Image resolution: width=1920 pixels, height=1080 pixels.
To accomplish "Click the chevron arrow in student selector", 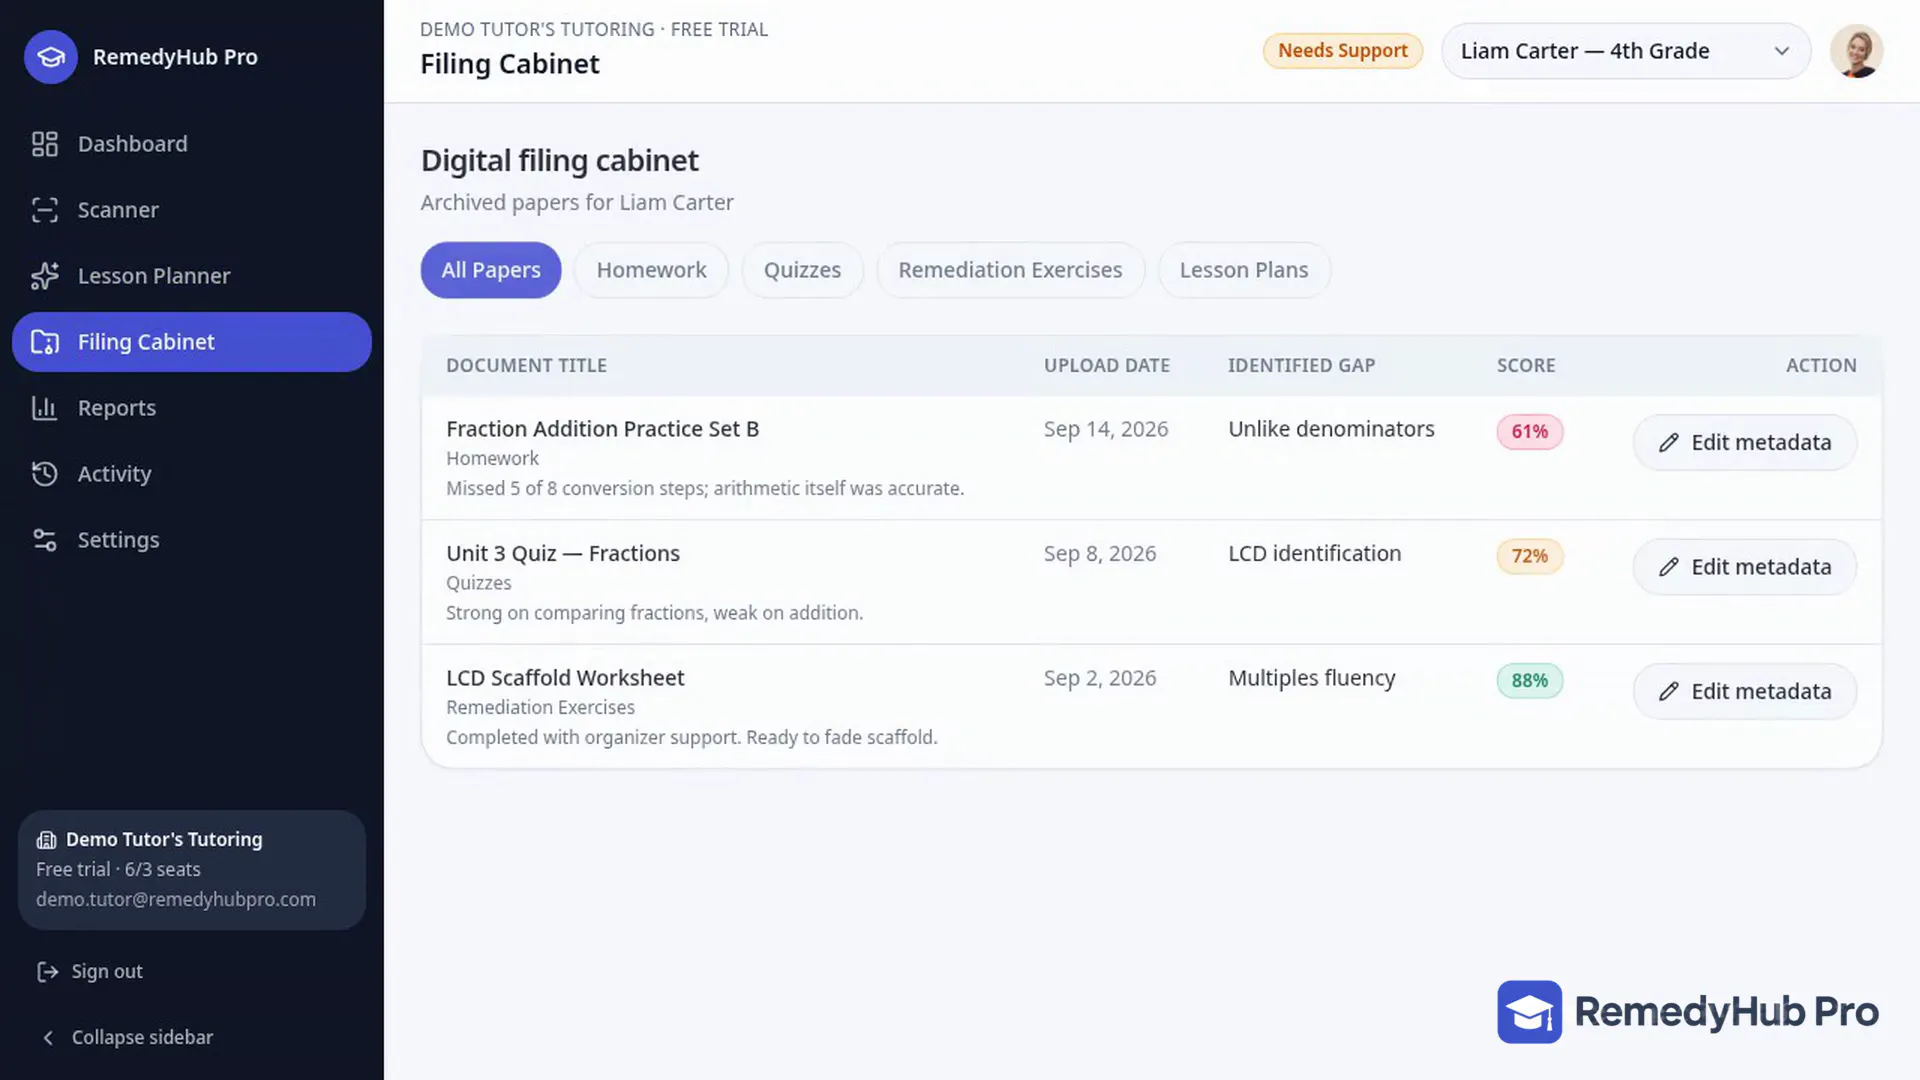I will tap(1781, 51).
